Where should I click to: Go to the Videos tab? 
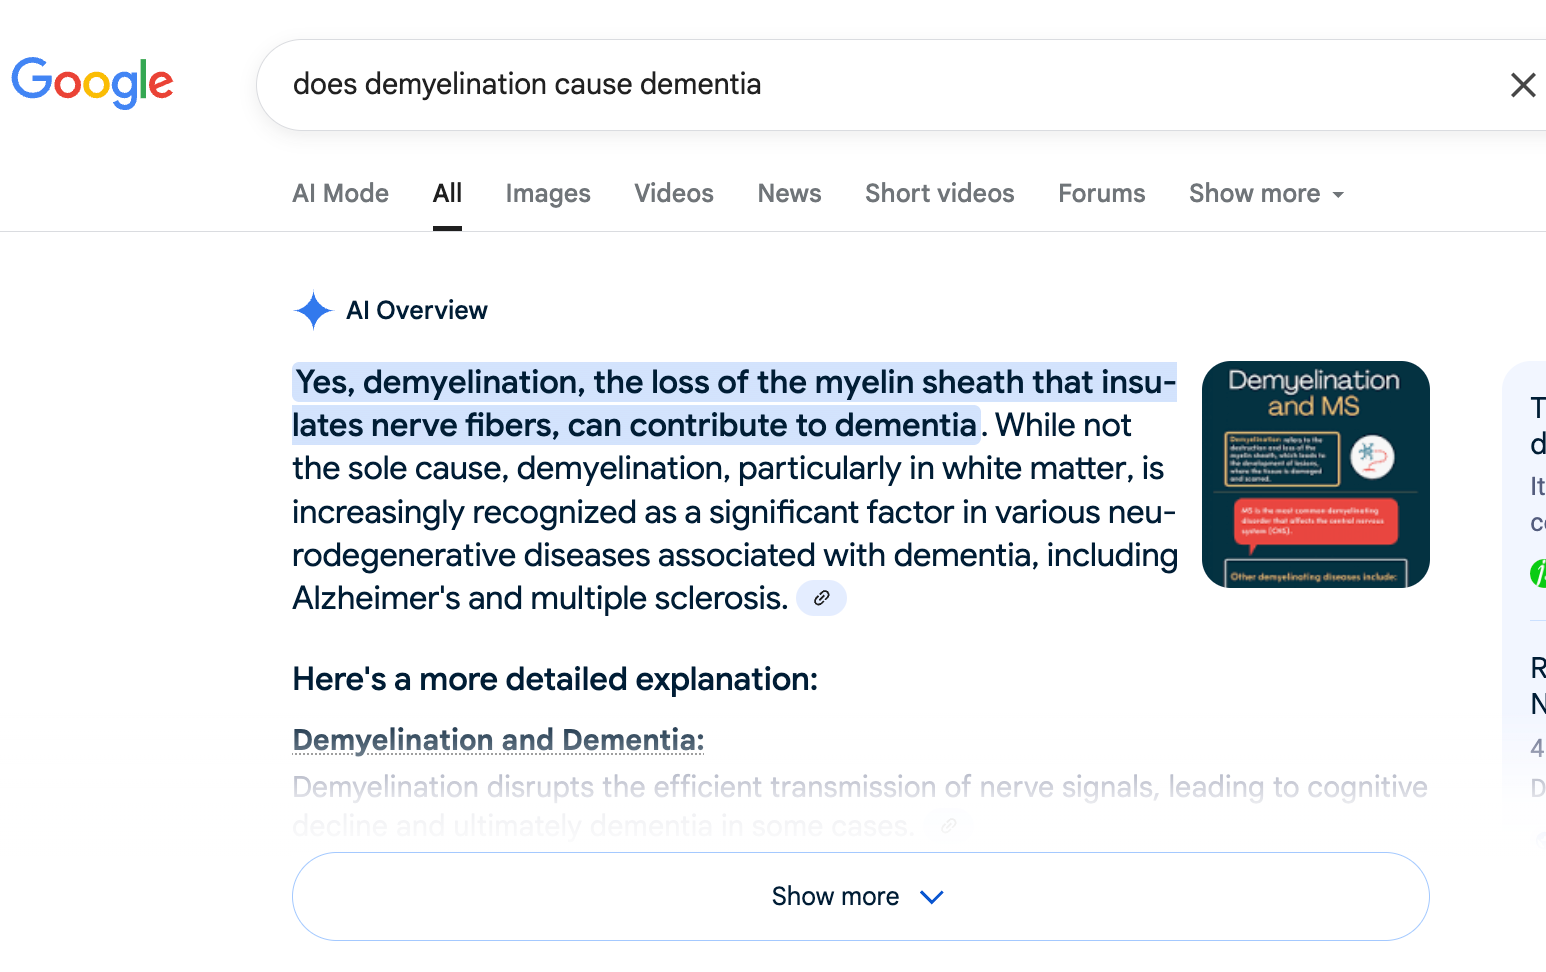(673, 193)
